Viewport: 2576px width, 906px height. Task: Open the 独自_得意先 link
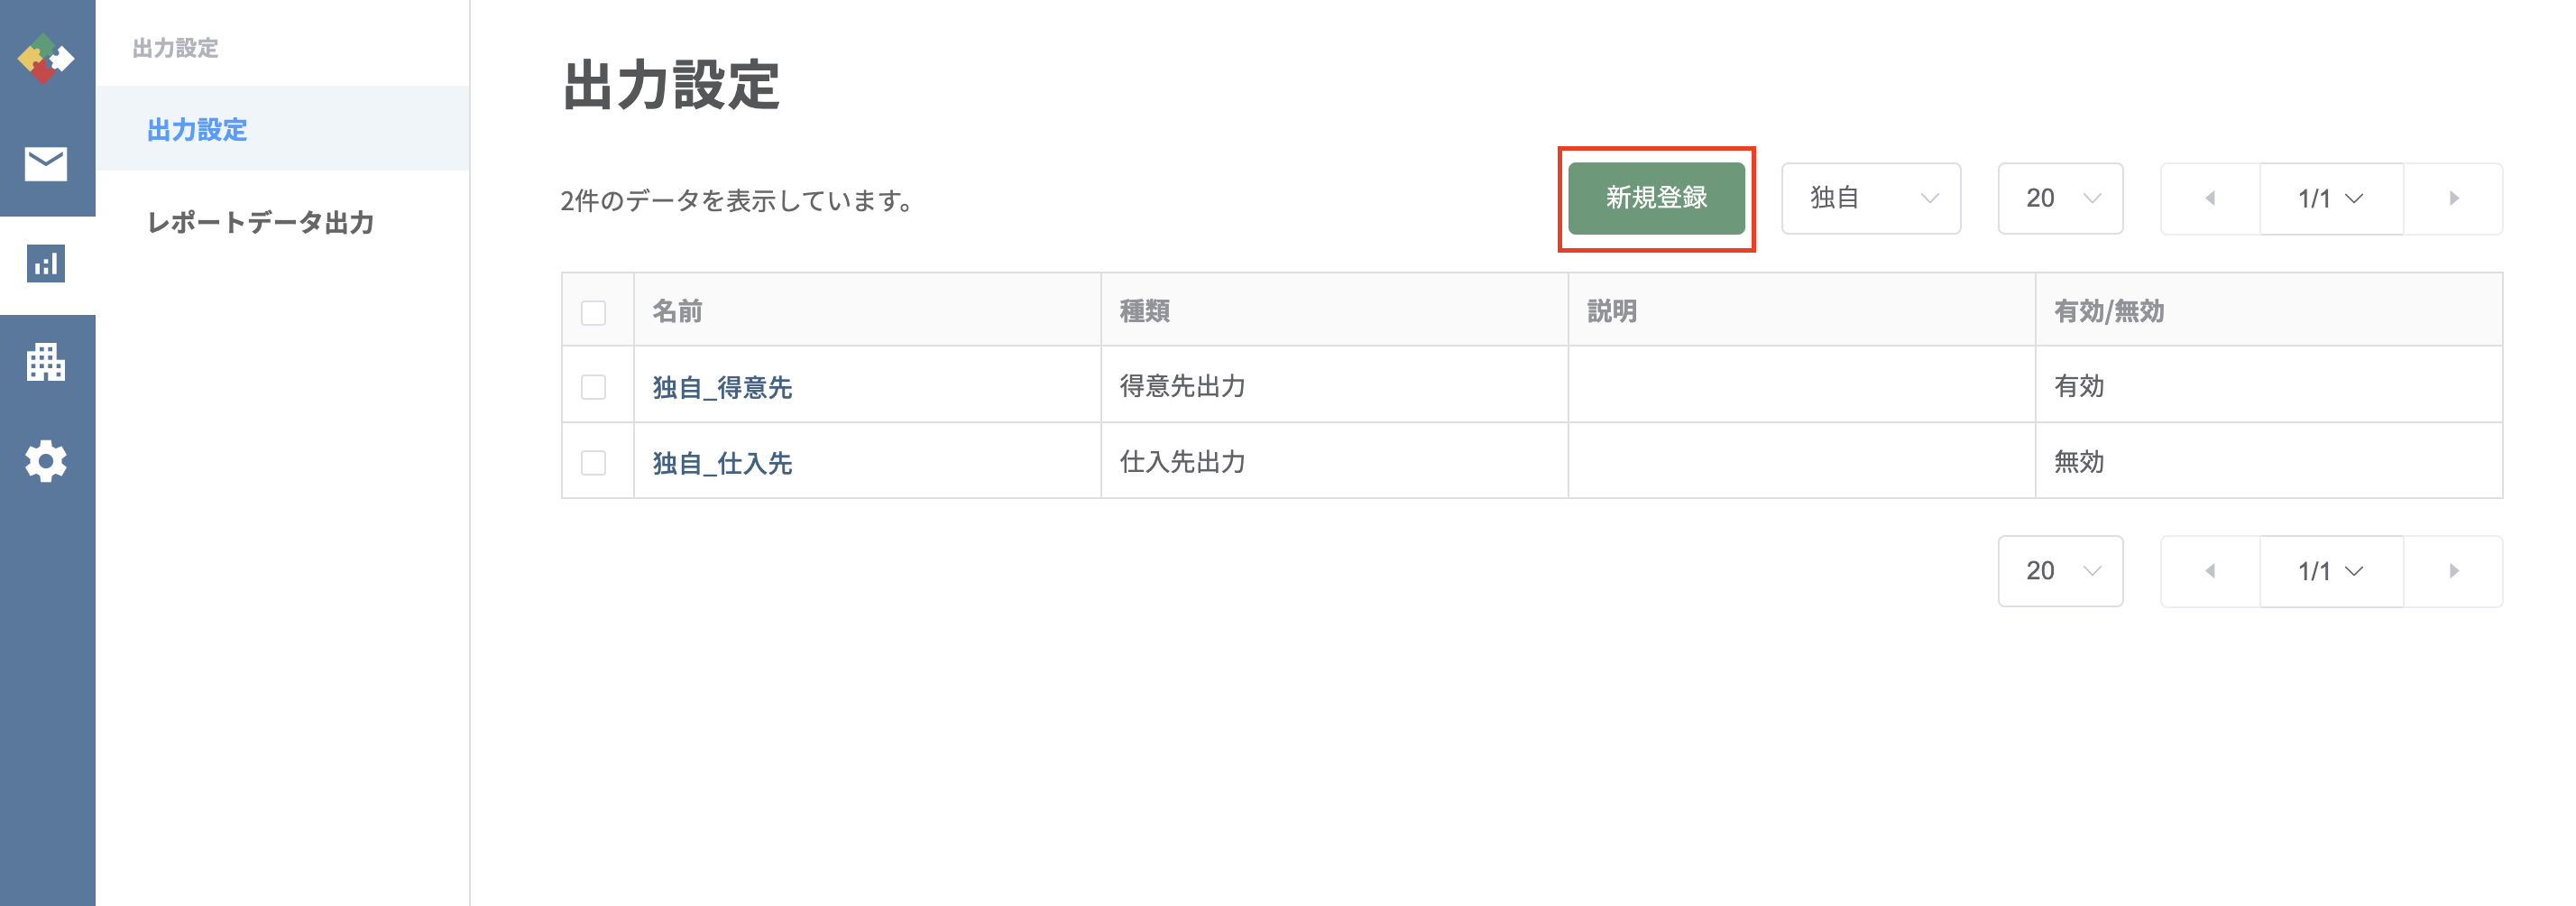(x=722, y=387)
